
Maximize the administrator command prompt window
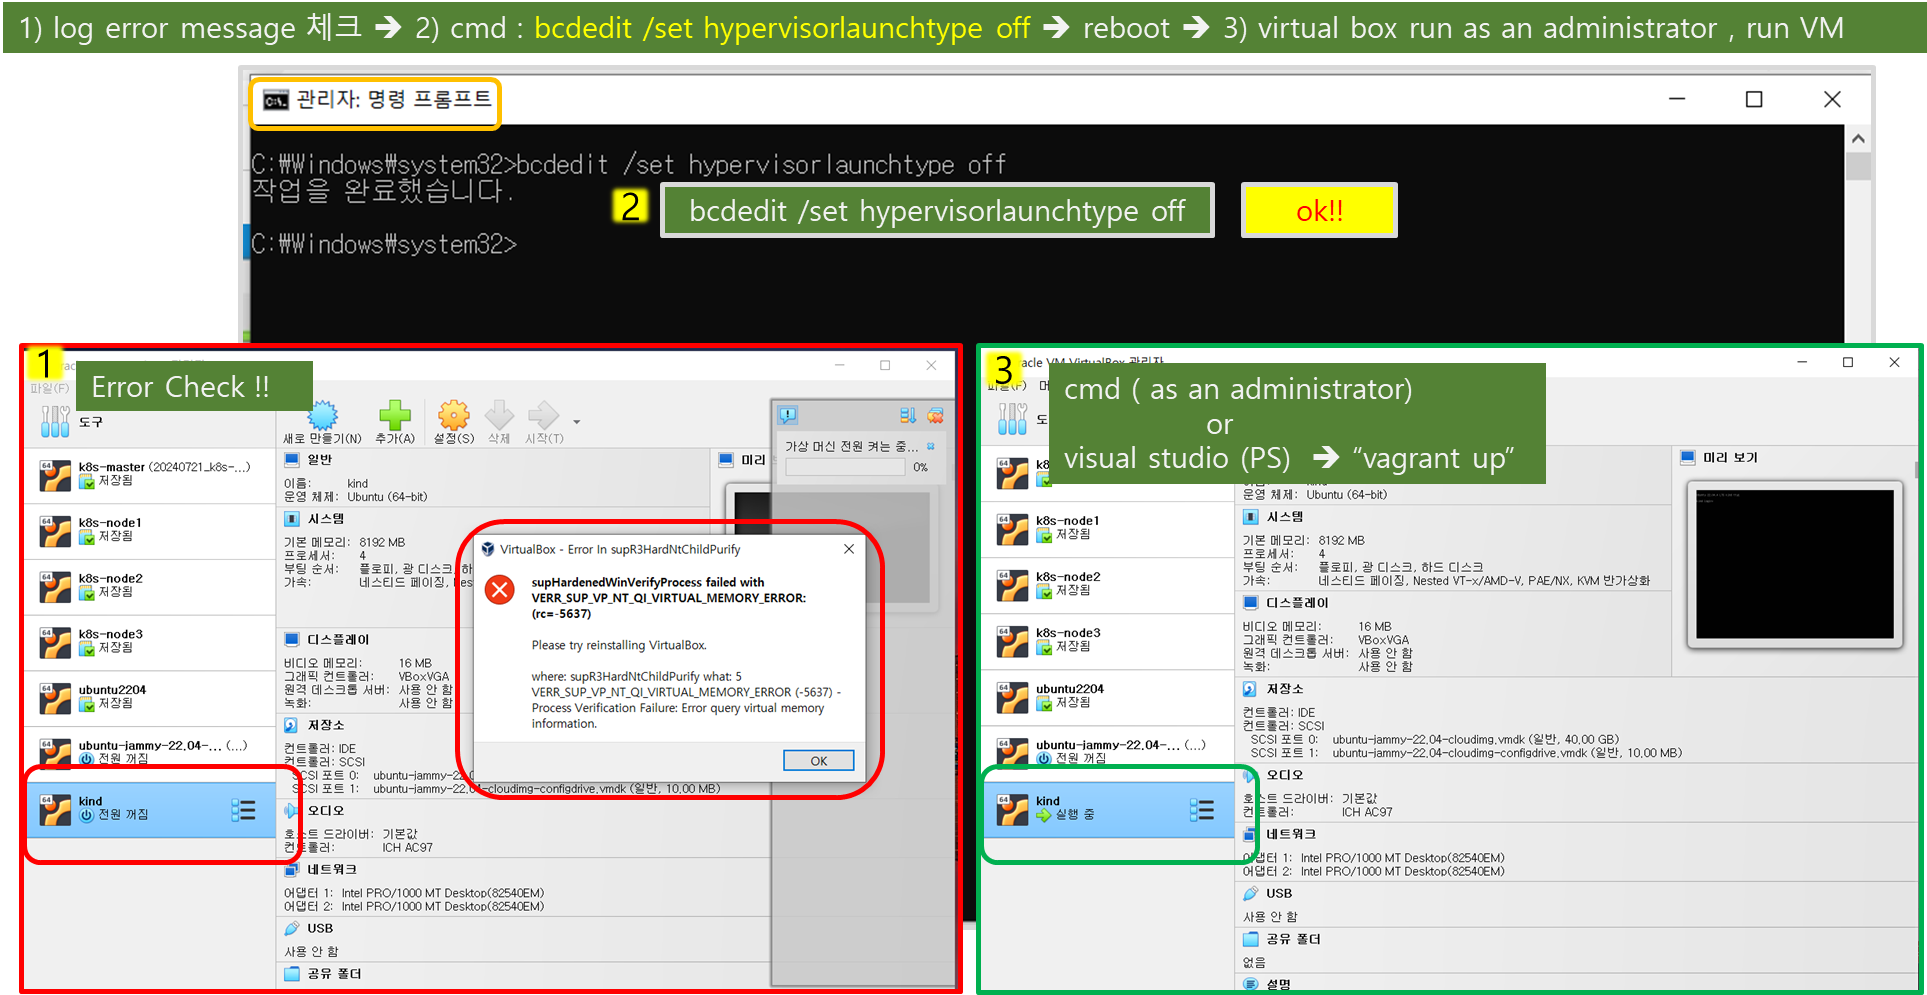coord(1754,99)
